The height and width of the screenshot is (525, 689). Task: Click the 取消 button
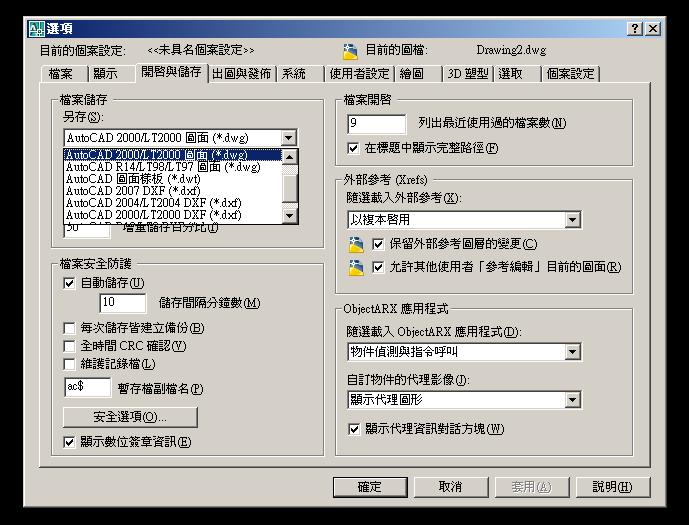click(x=451, y=487)
